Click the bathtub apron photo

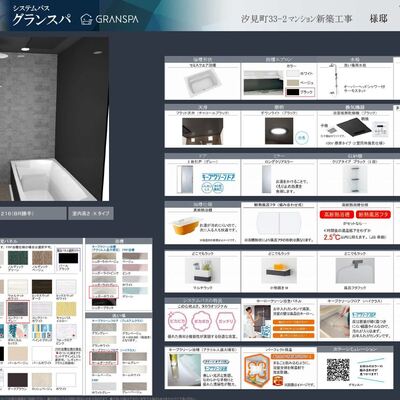pyautogui.click(x=263, y=83)
